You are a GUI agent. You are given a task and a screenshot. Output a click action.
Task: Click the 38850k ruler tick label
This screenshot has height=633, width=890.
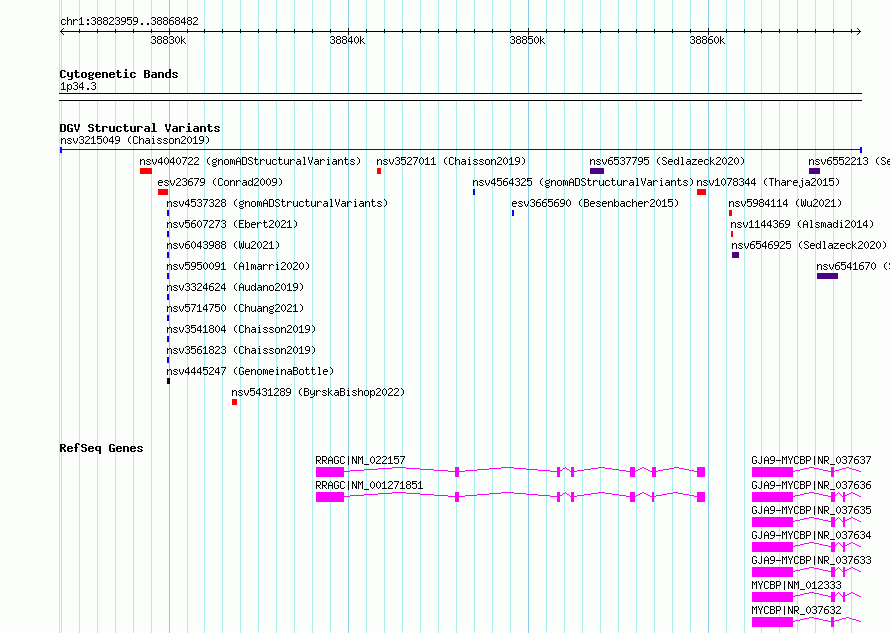click(527, 40)
